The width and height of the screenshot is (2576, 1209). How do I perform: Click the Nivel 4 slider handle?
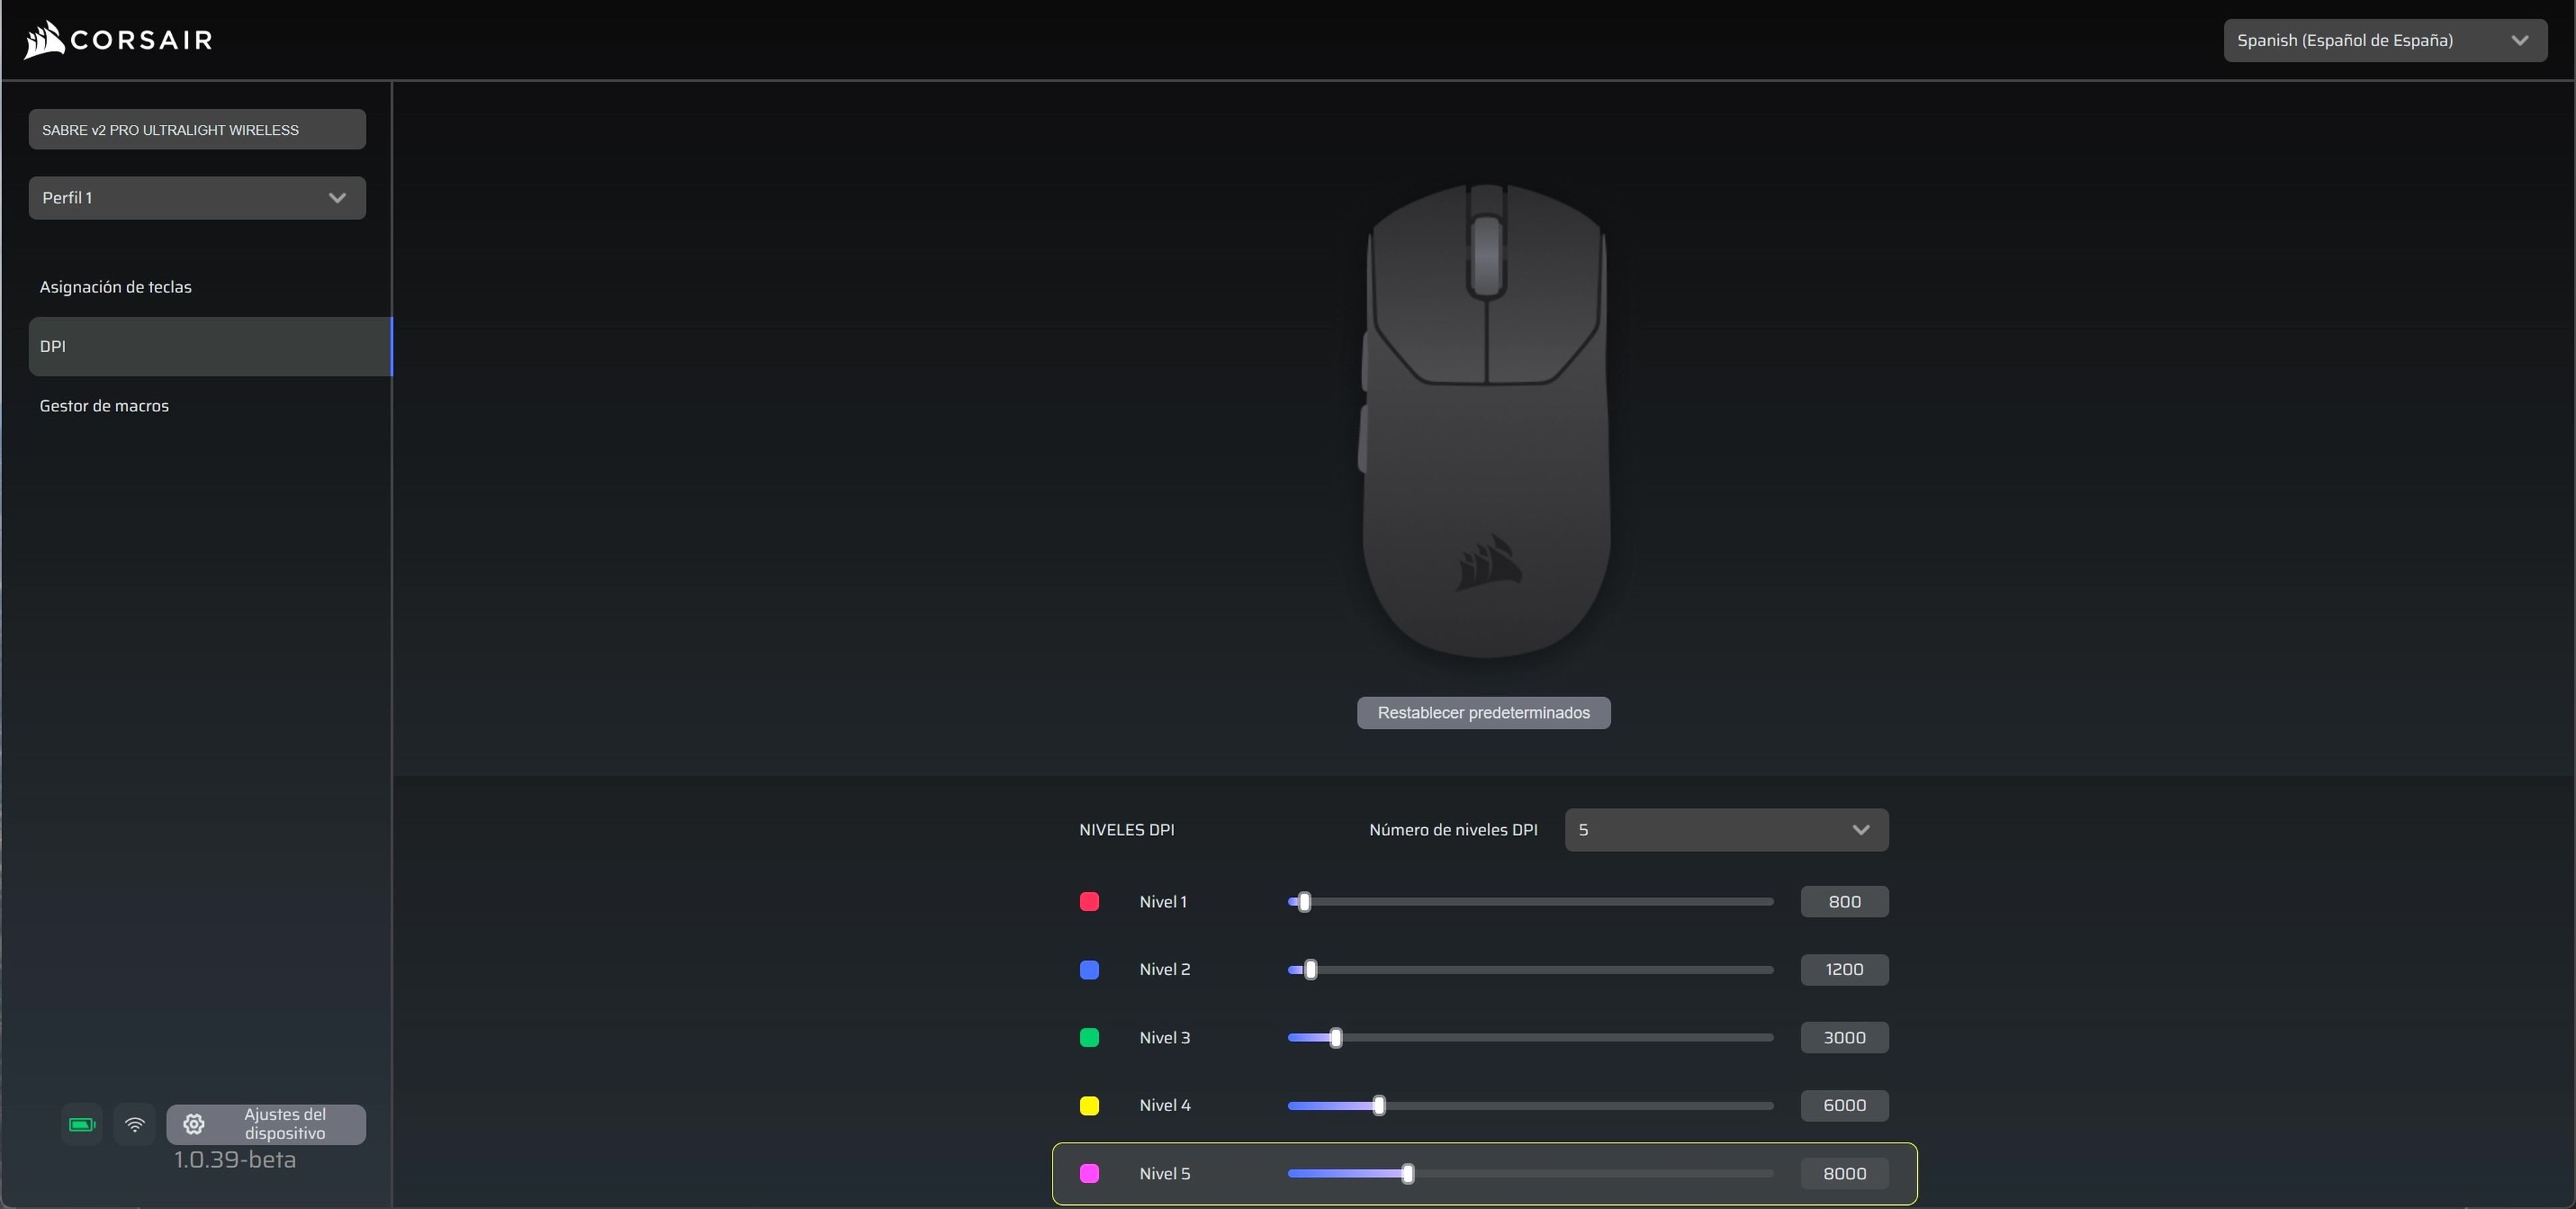coord(1379,1105)
